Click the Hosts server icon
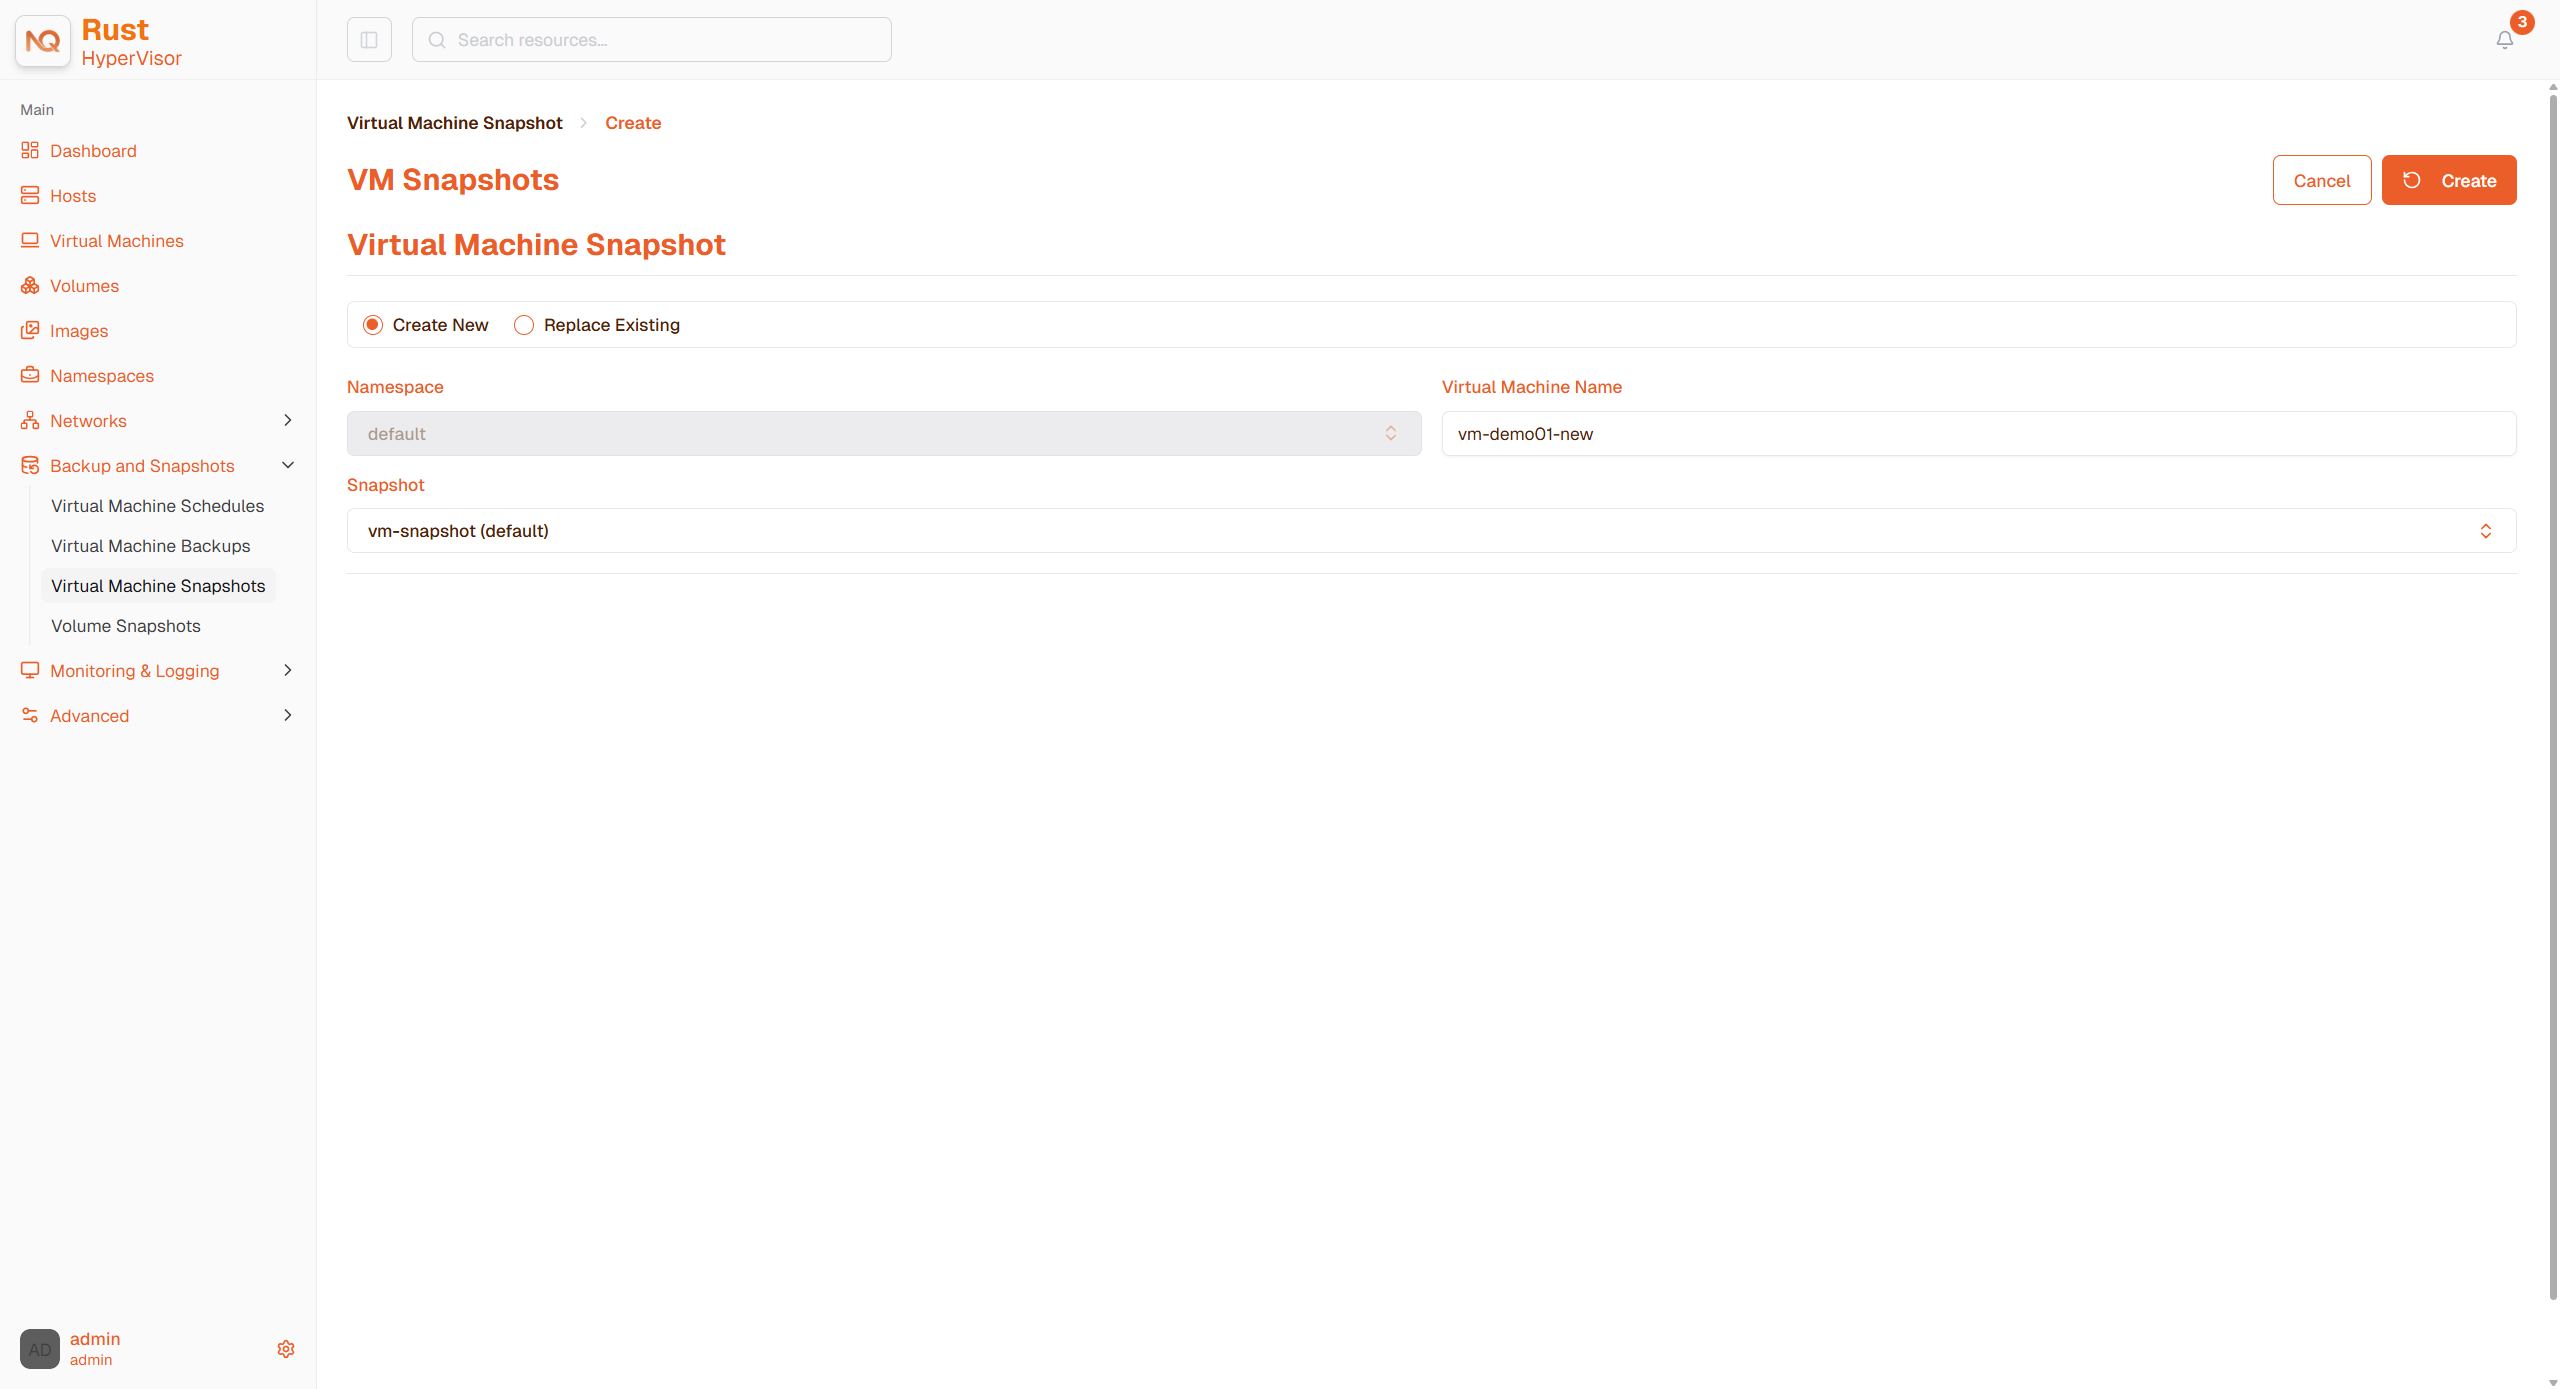This screenshot has width=2560, height=1389. pyautogui.click(x=30, y=195)
